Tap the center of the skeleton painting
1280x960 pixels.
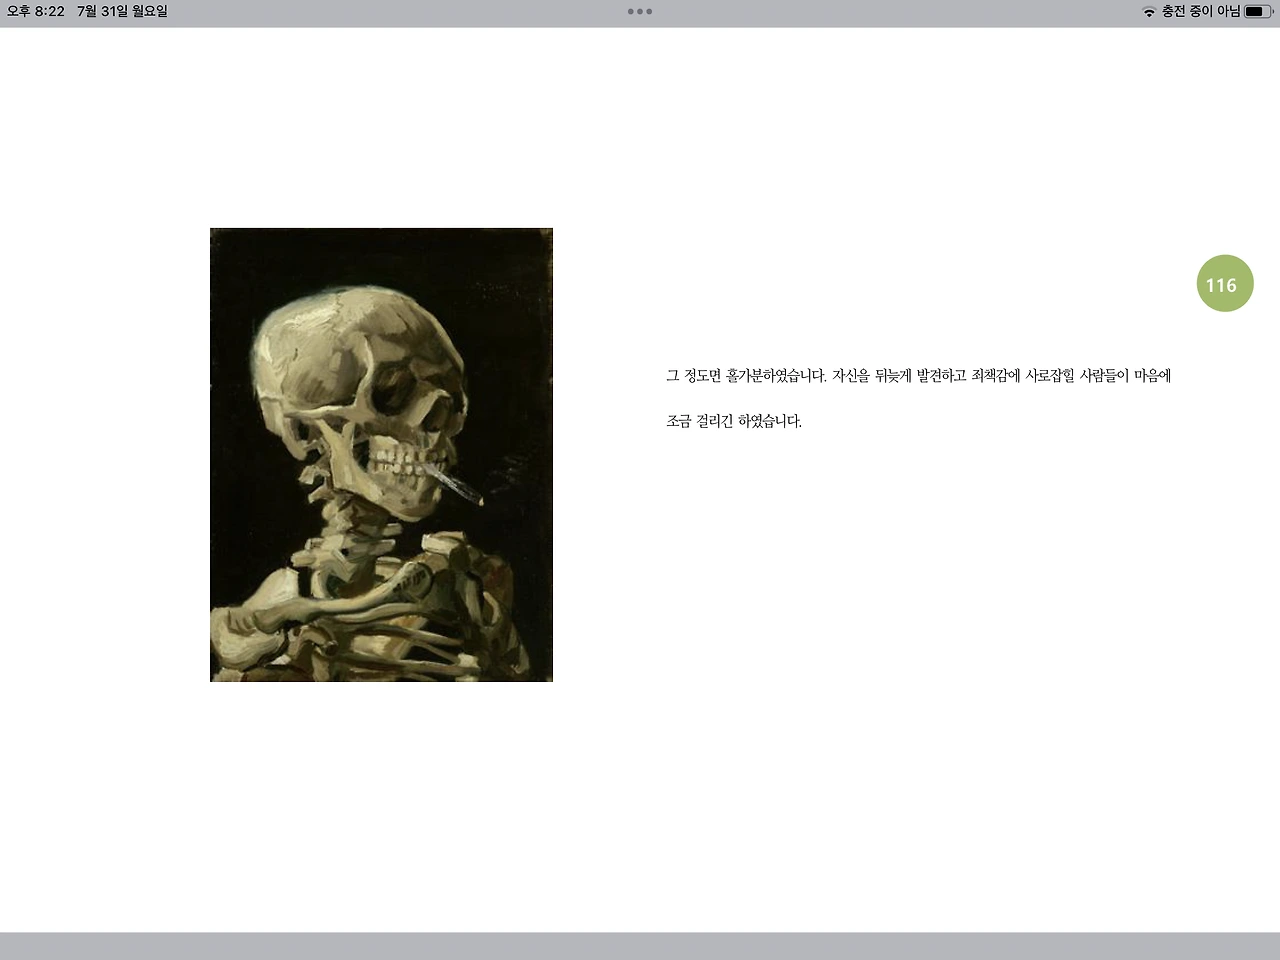click(x=381, y=454)
